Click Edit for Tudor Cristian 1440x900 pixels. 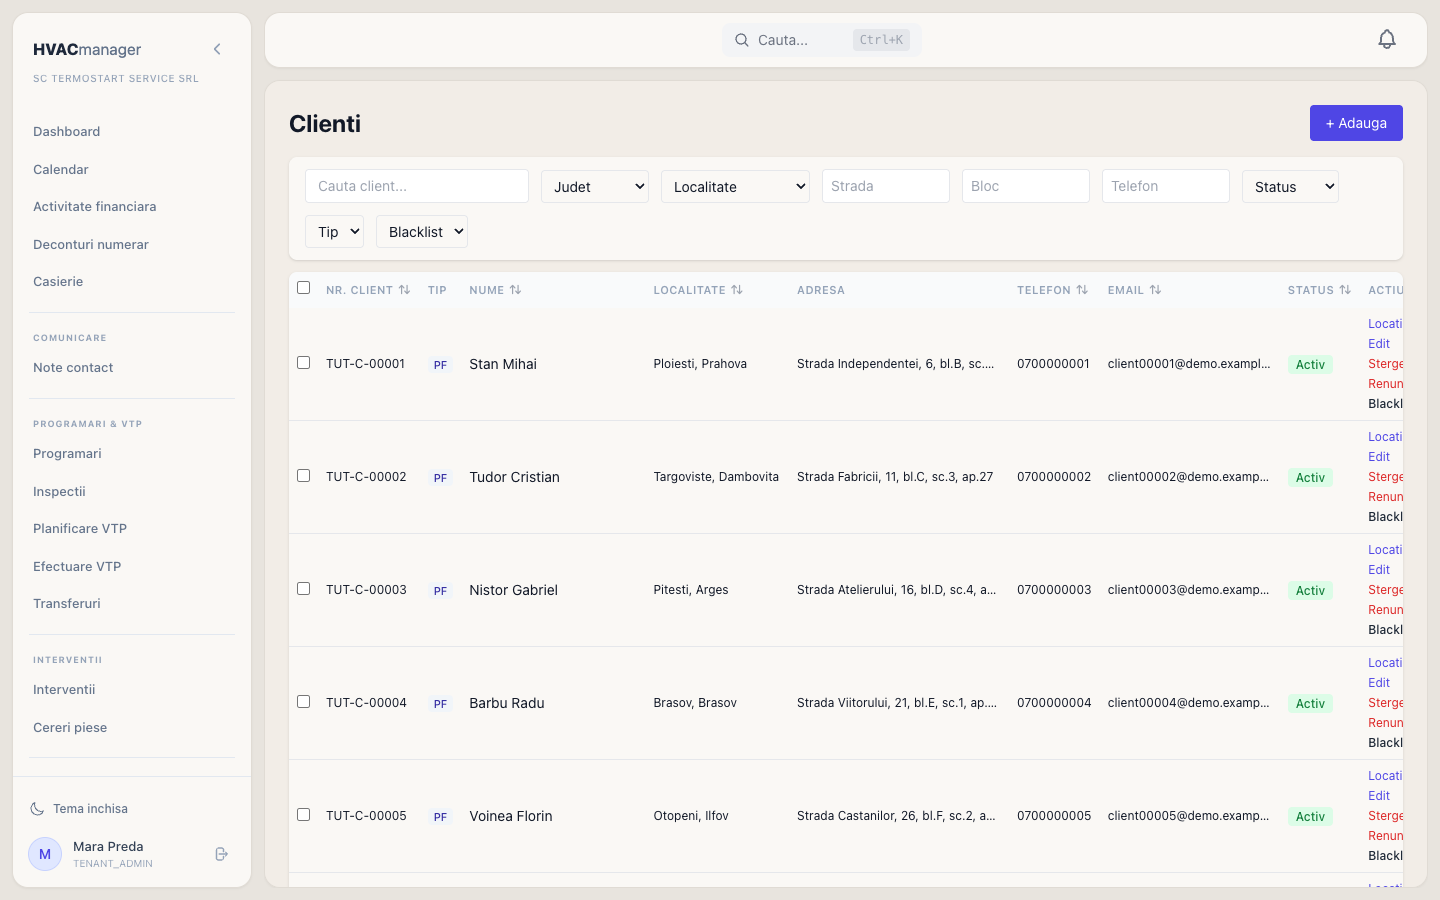point(1379,457)
